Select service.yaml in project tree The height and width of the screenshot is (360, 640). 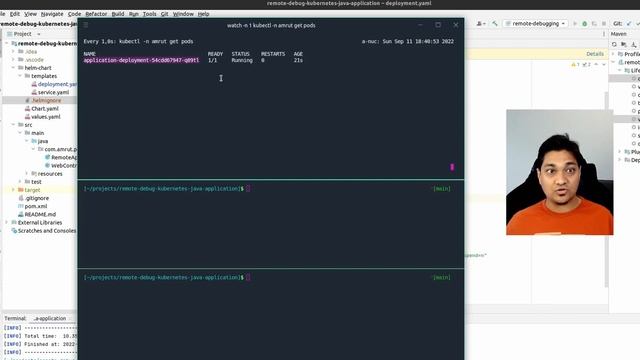(53, 92)
